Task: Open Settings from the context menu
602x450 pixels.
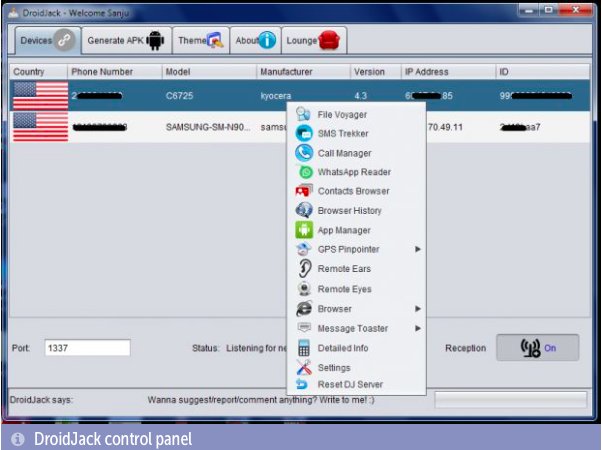Action: pyautogui.click(x=356, y=367)
